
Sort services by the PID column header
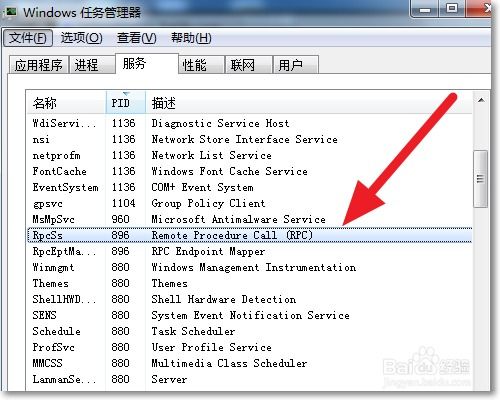pyautogui.click(x=126, y=103)
